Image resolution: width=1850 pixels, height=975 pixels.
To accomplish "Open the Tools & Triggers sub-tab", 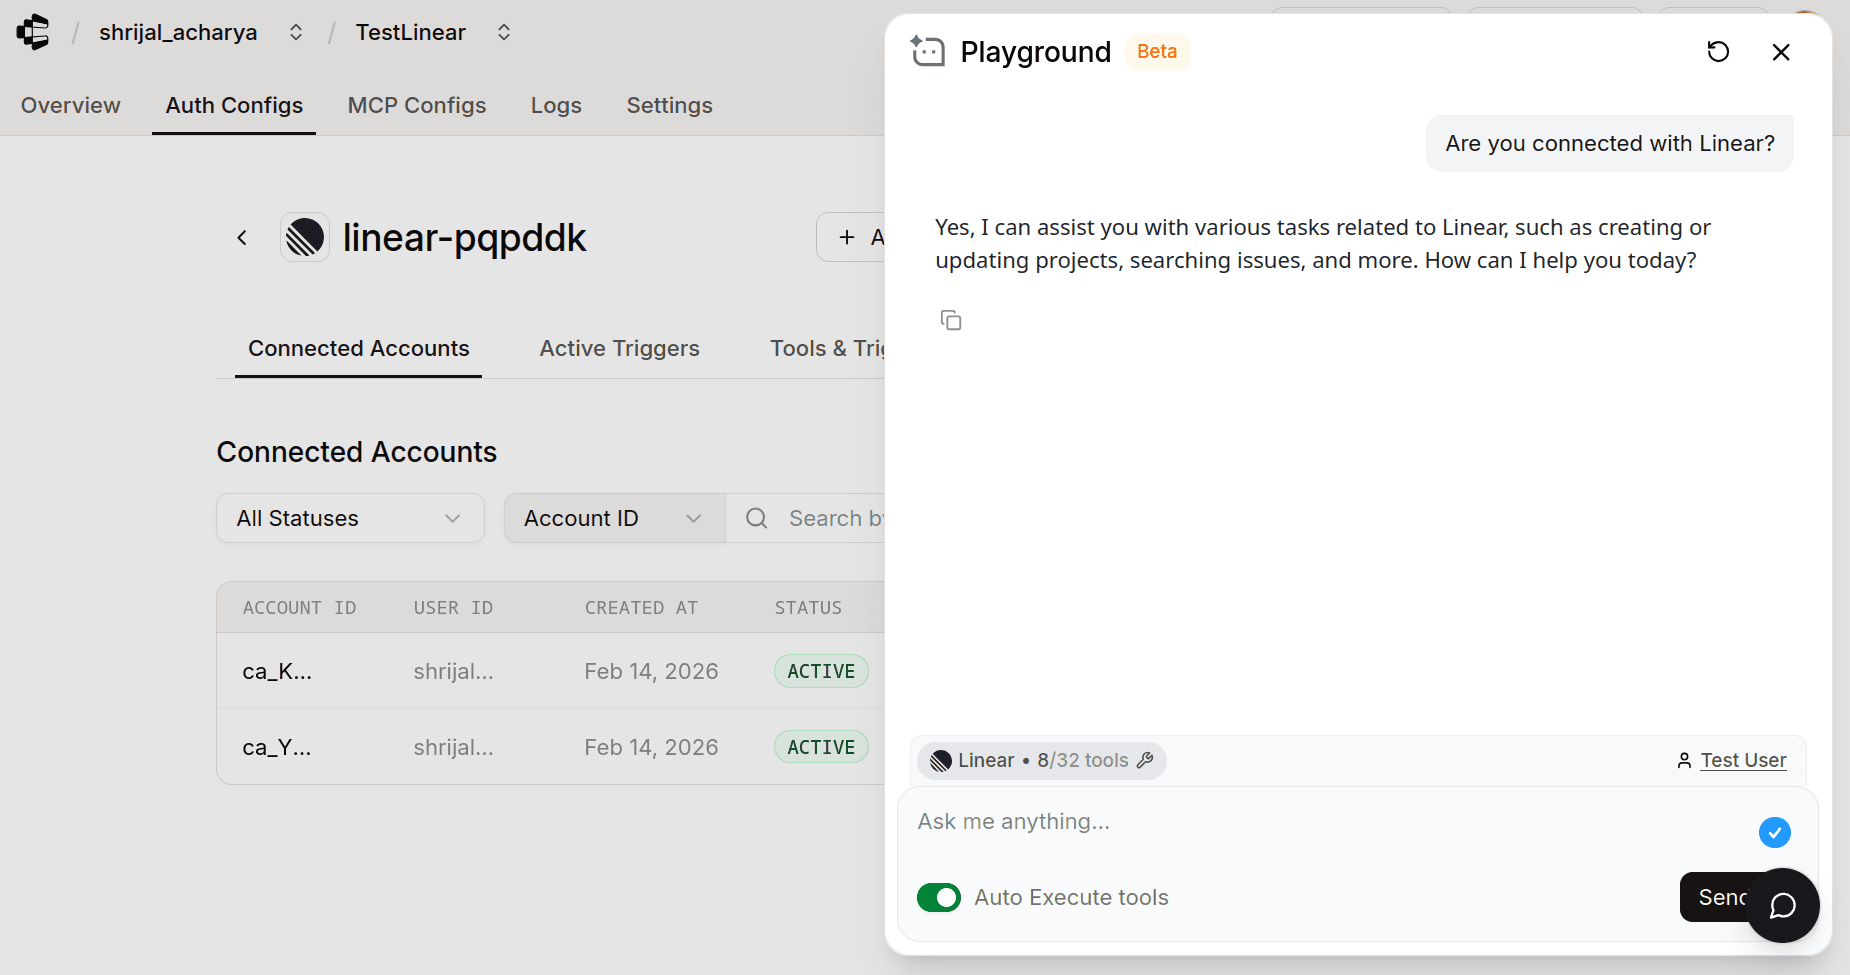I will 827,348.
